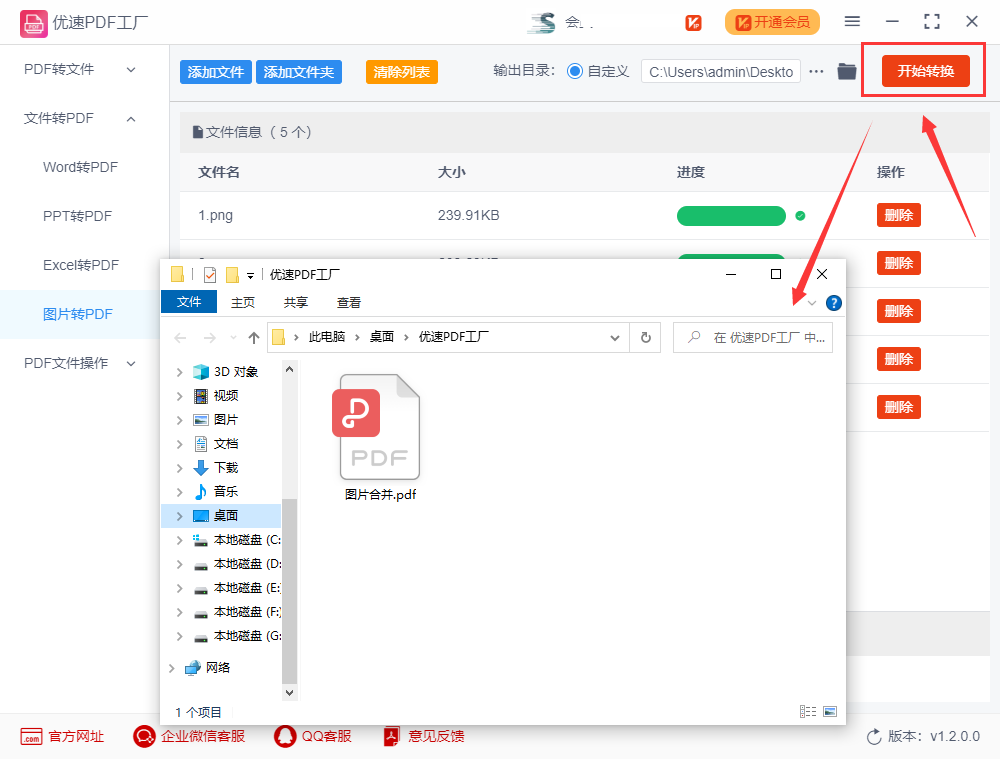Open the Explorer help question mark icon

tap(834, 303)
